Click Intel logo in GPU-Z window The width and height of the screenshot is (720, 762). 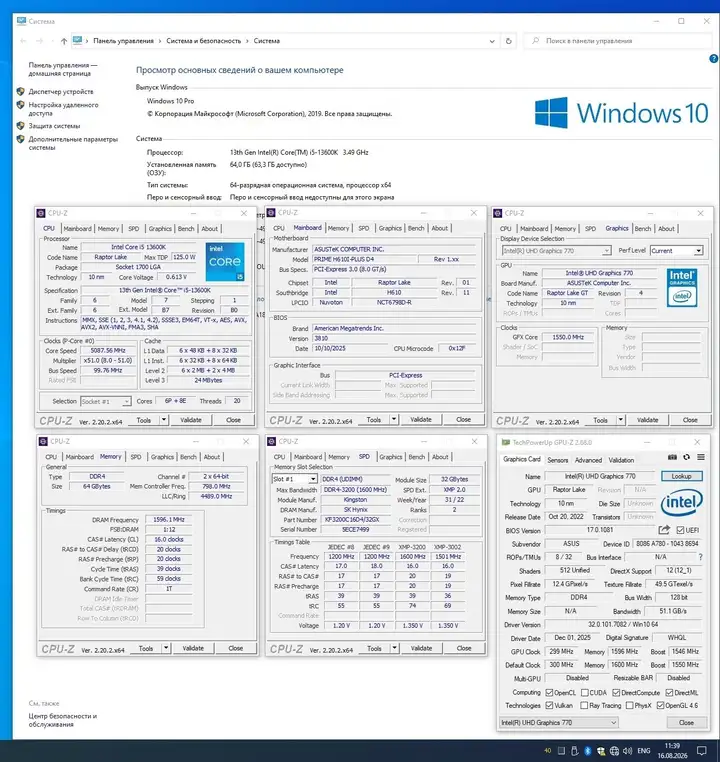tap(682, 502)
